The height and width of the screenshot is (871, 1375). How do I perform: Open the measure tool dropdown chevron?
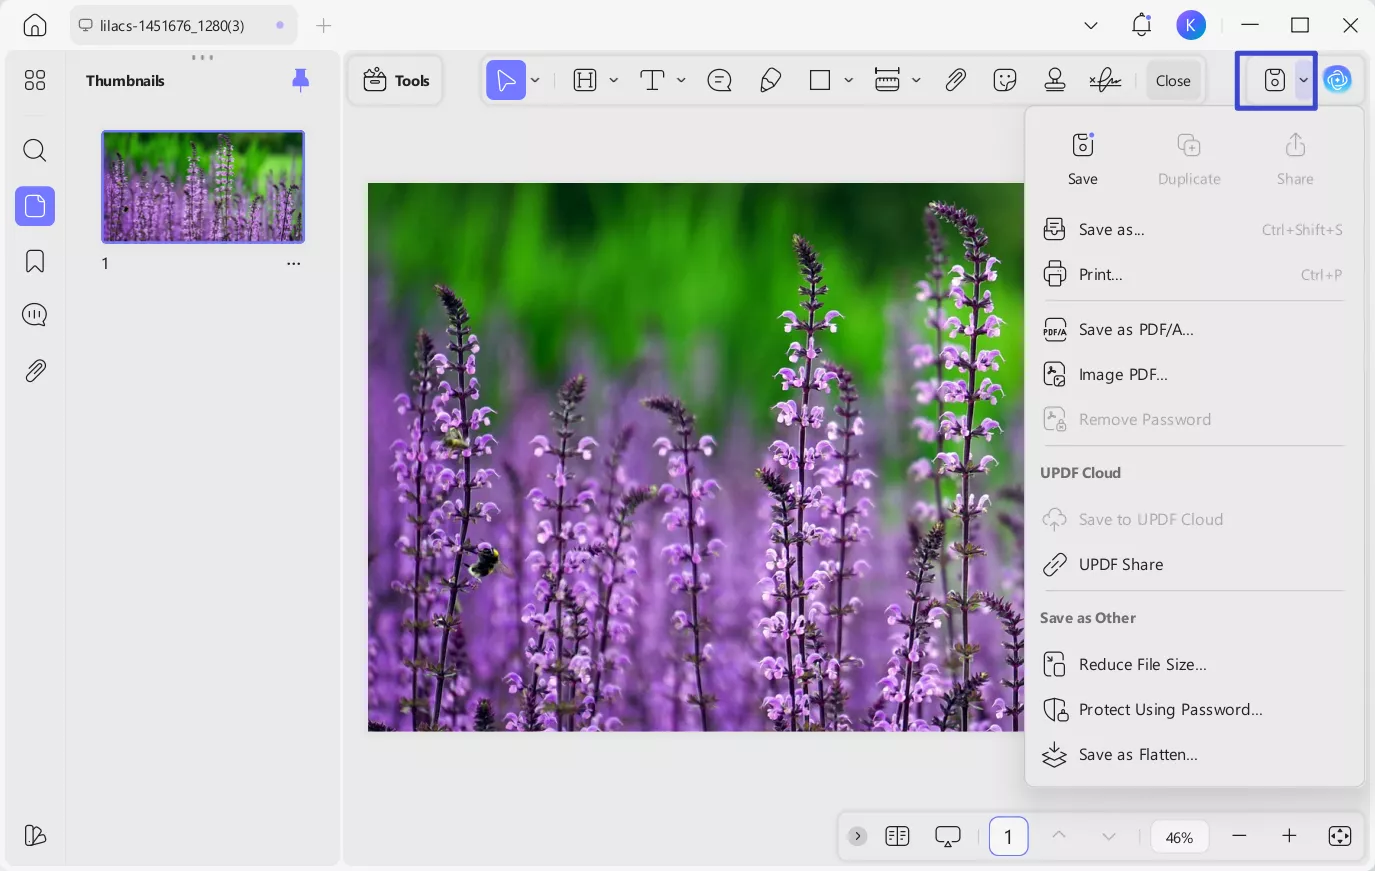[915, 80]
